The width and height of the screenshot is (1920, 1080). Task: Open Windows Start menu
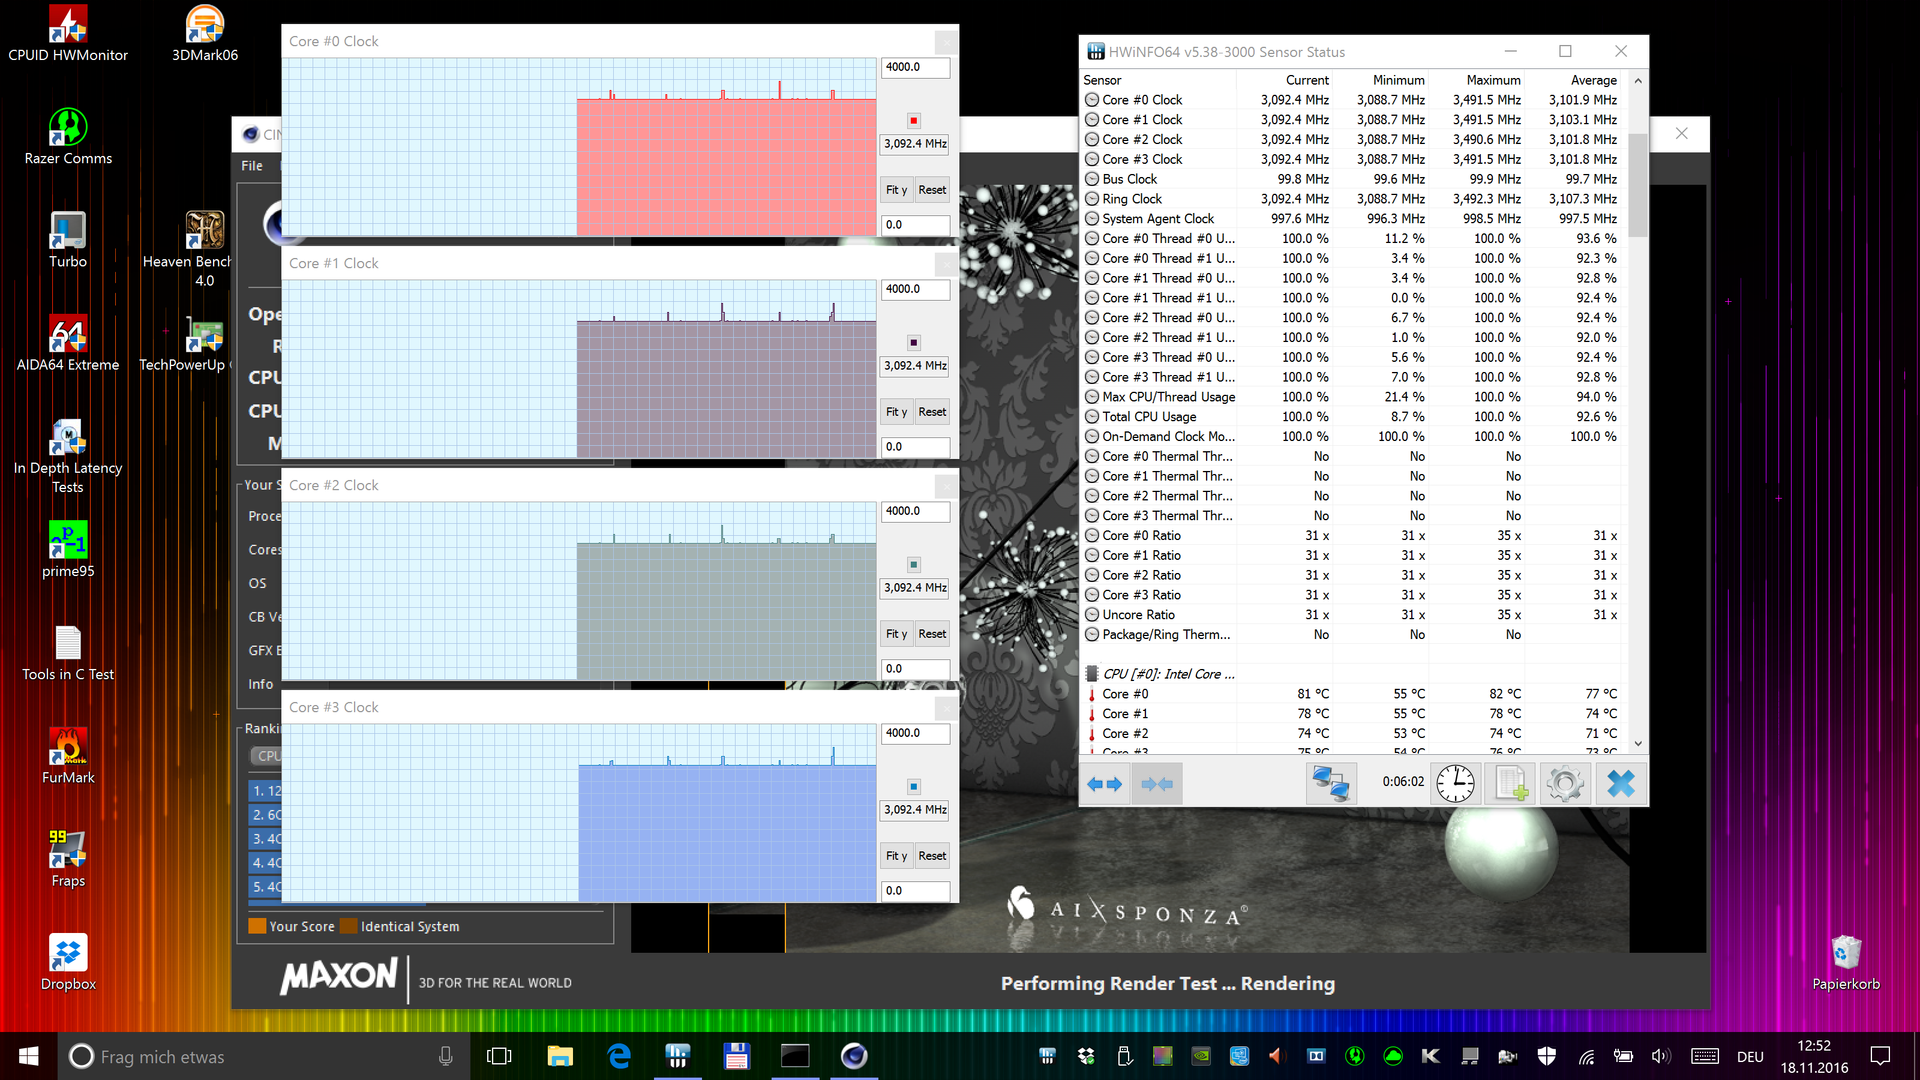pyautogui.click(x=28, y=1056)
